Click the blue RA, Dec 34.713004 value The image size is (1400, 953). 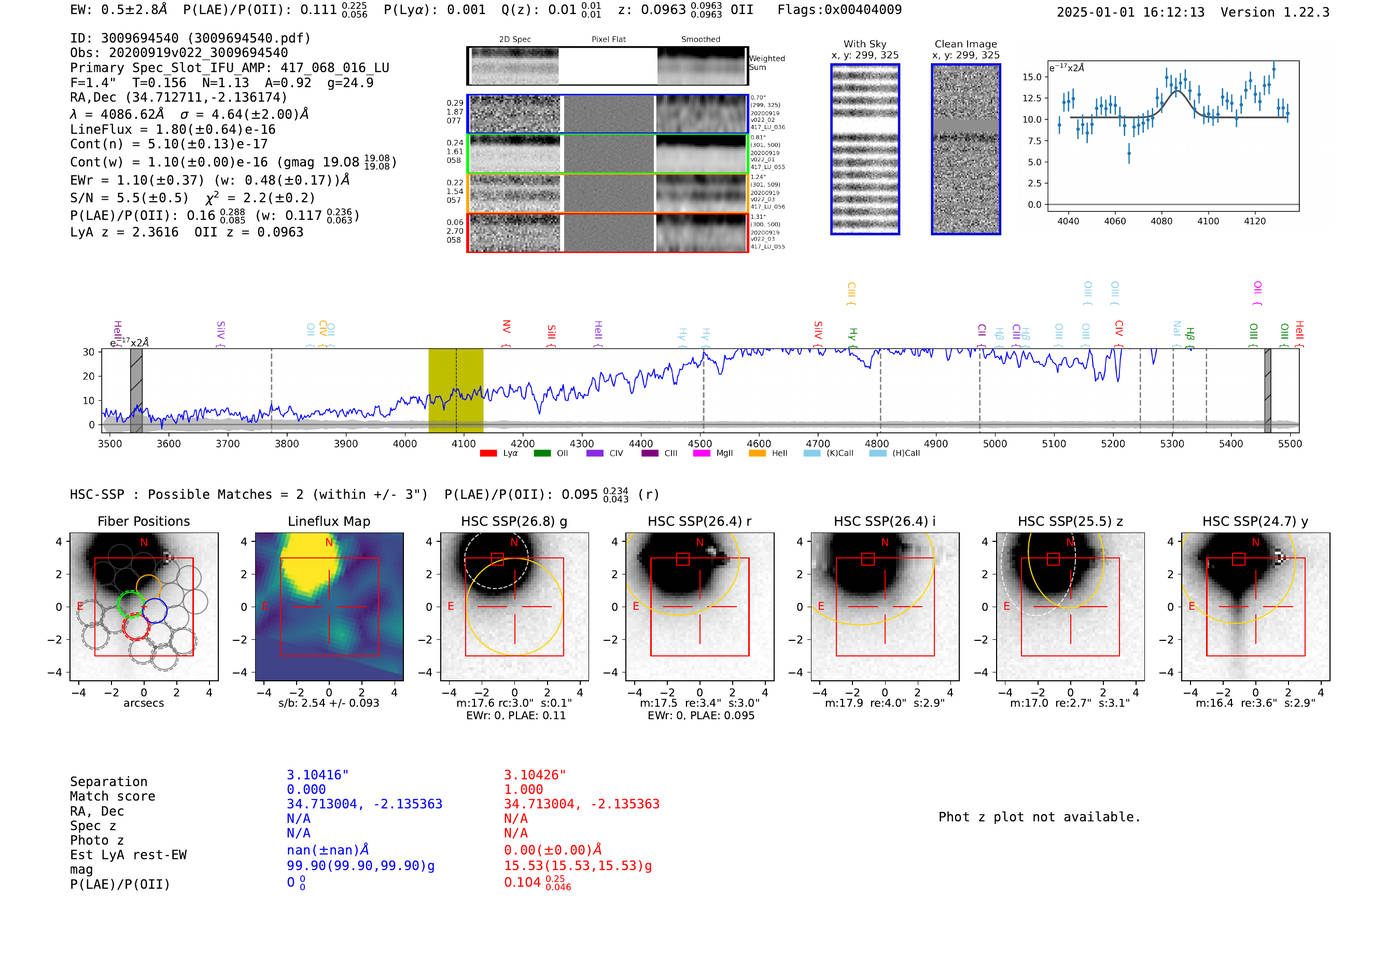(x=364, y=804)
